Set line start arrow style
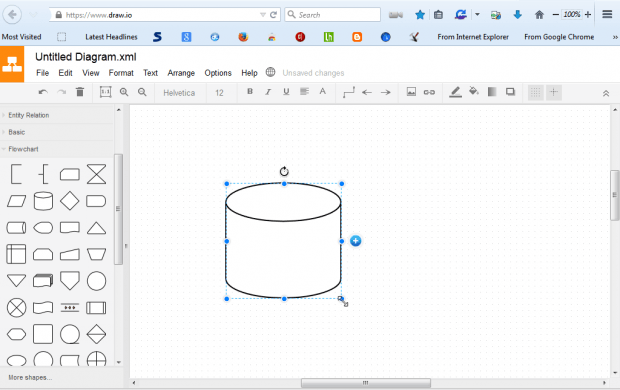 [367, 93]
